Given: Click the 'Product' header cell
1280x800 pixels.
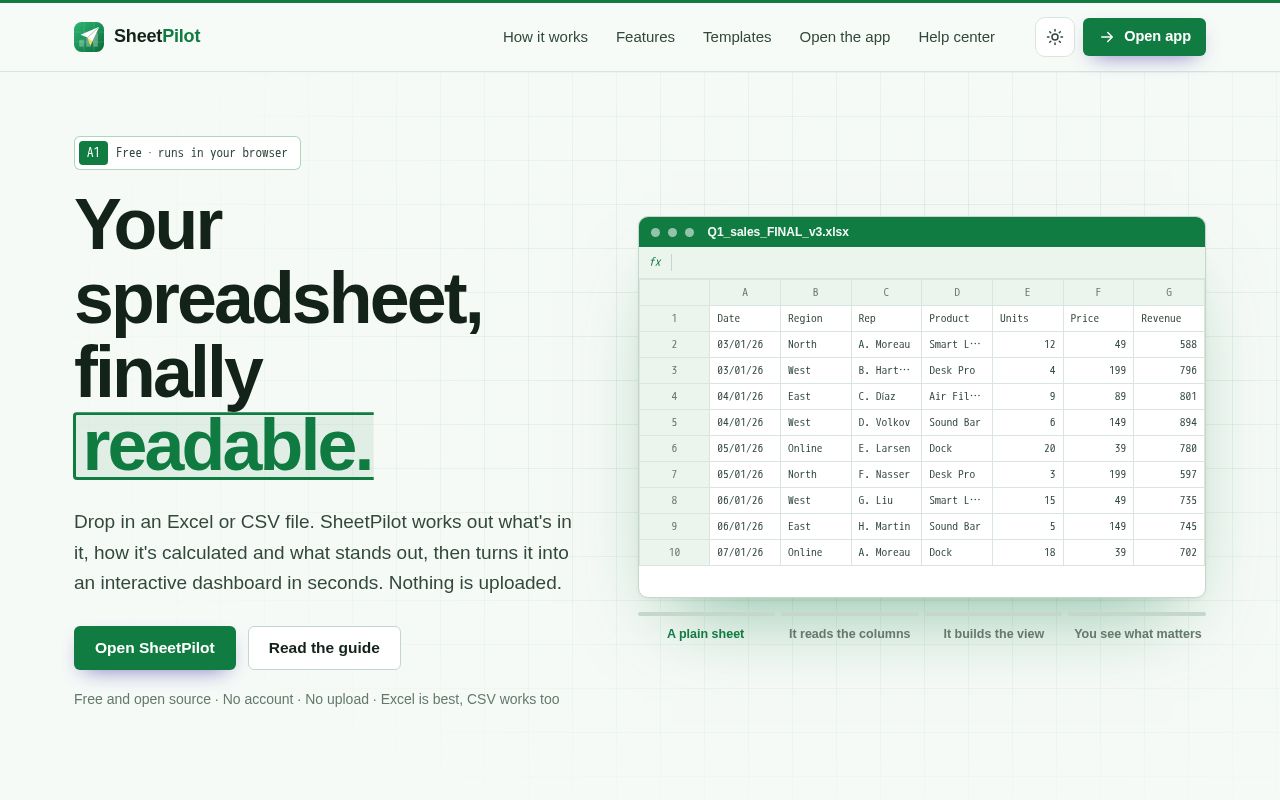Looking at the screenshot, I should [x=957, y=318].
